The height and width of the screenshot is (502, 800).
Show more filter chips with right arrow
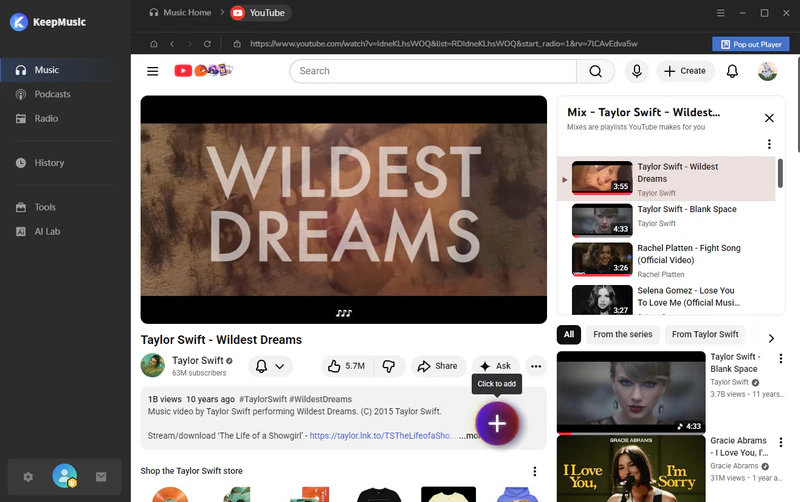771,338
